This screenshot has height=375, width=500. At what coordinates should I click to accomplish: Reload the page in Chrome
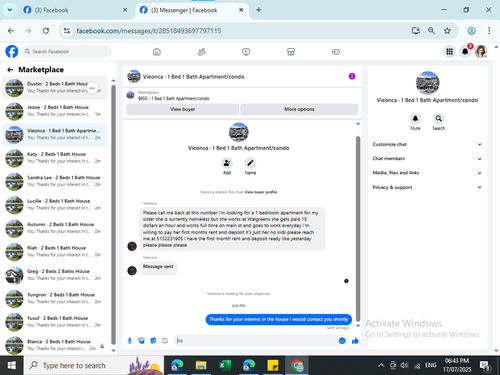click(46, 31)
